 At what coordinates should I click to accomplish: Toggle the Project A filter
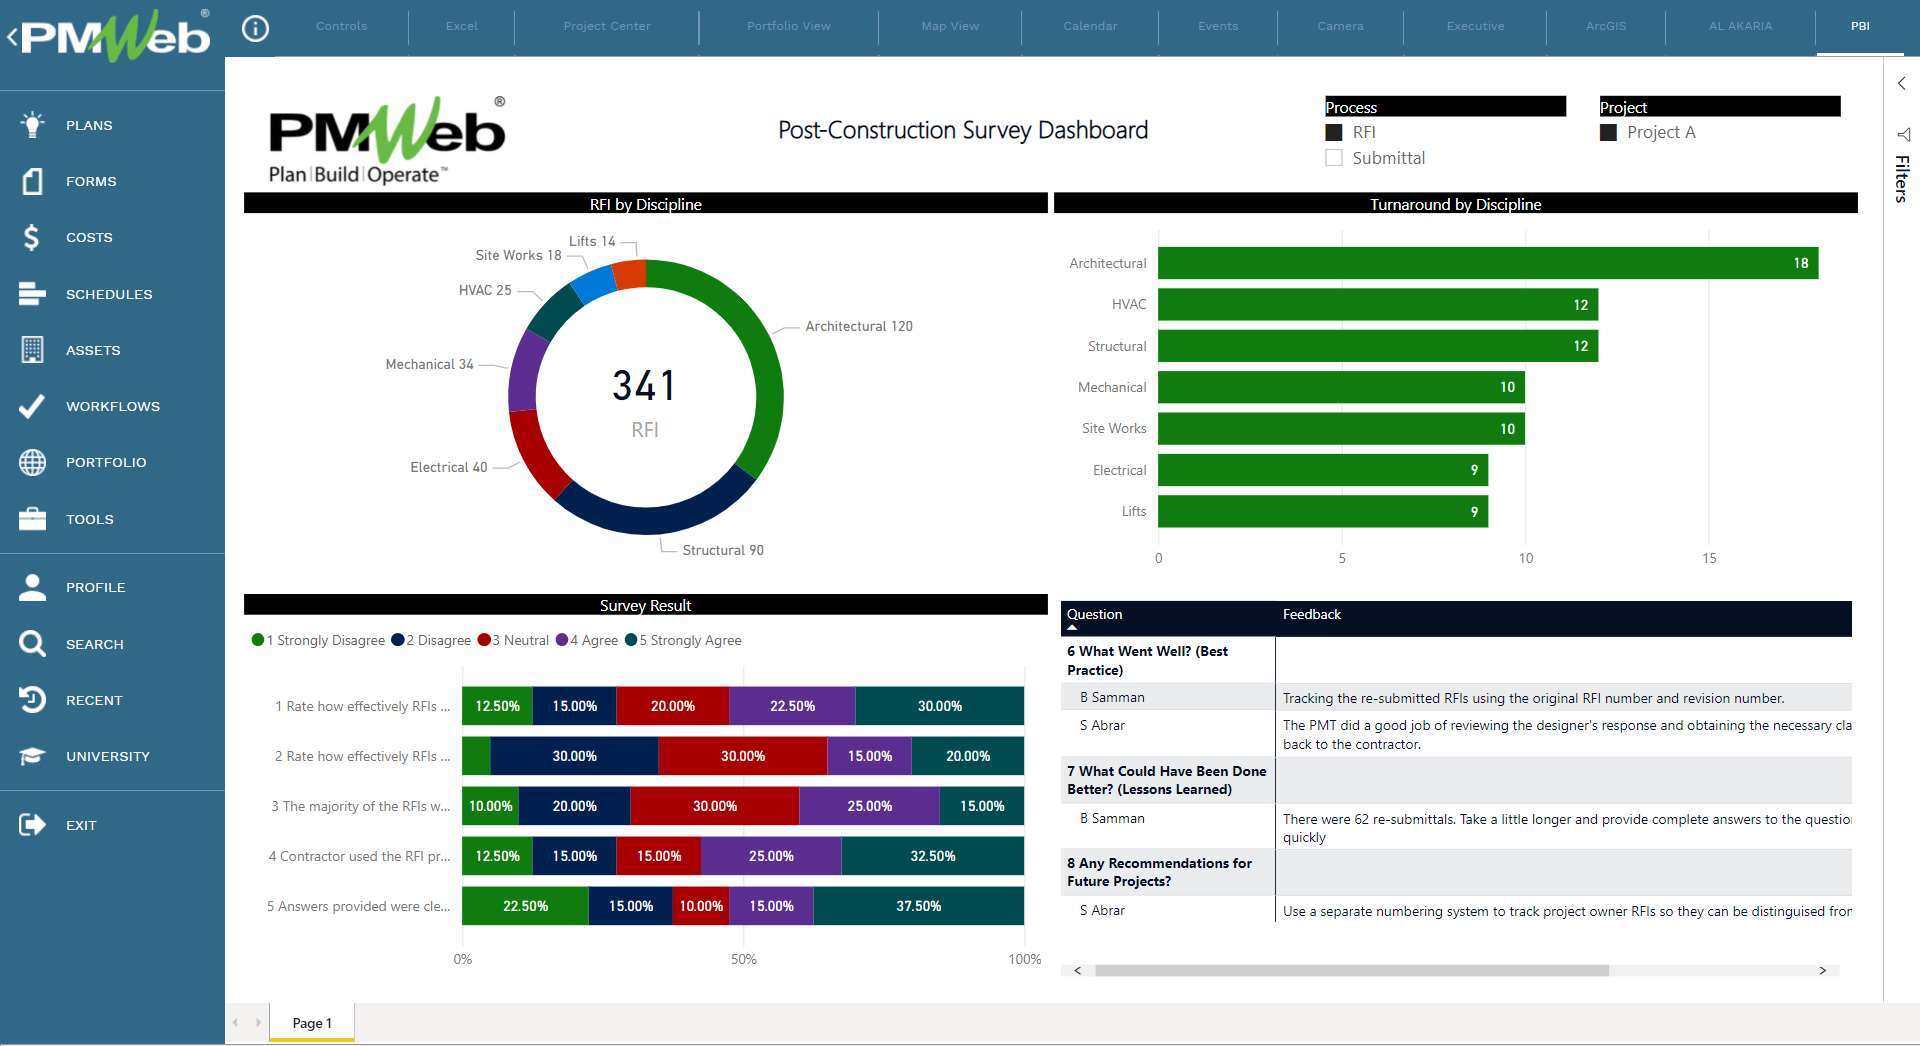click(1609, 132)
